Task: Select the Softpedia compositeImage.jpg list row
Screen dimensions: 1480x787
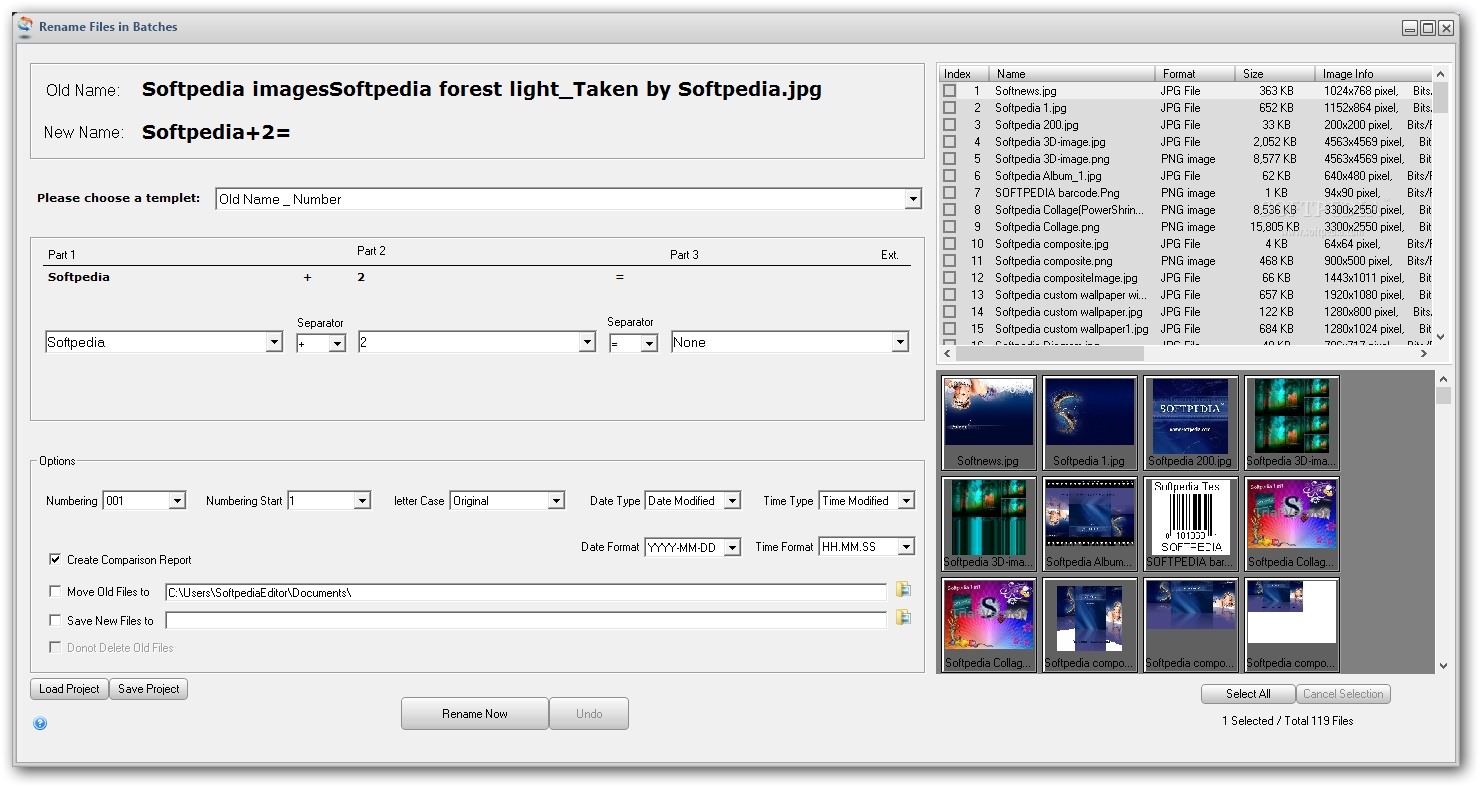Action: pos(1186,278)
